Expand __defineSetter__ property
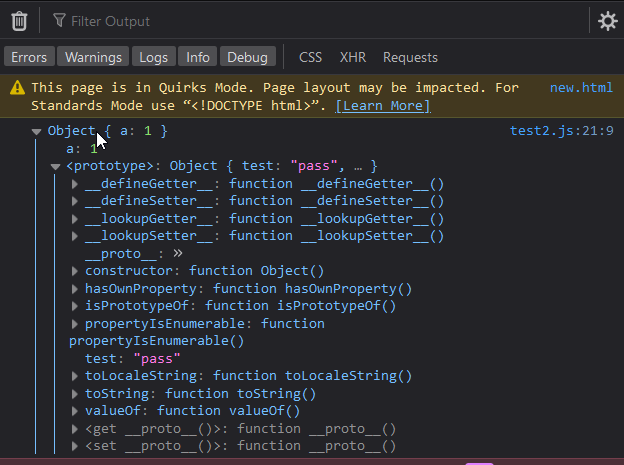Viewport: 624px width, 465px height. coord(74,201)
